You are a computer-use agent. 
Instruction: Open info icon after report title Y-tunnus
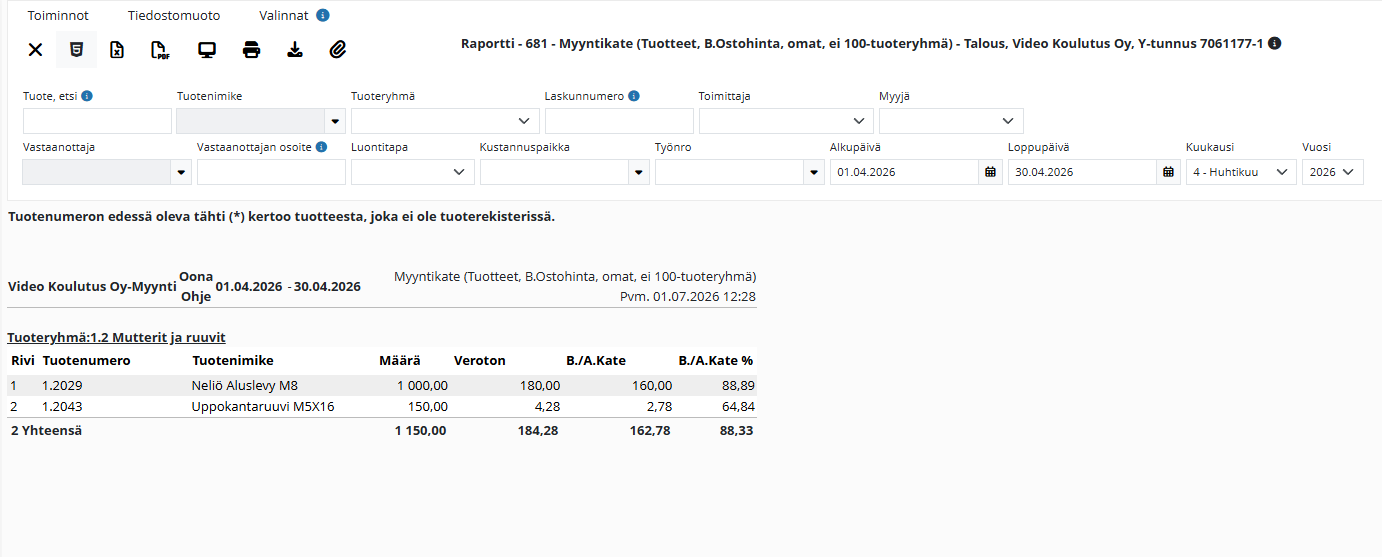(x=1275, y=44)
